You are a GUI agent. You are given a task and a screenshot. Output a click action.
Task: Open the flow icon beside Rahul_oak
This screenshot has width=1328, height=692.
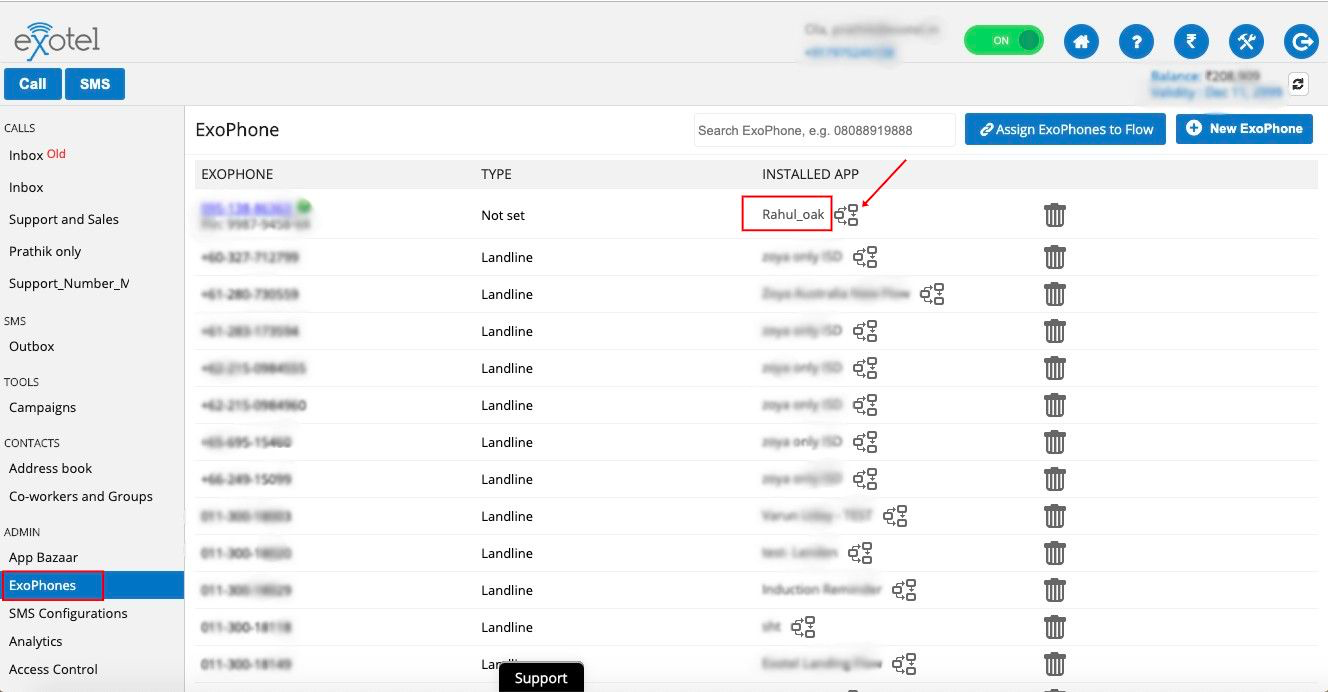(847, 215)
